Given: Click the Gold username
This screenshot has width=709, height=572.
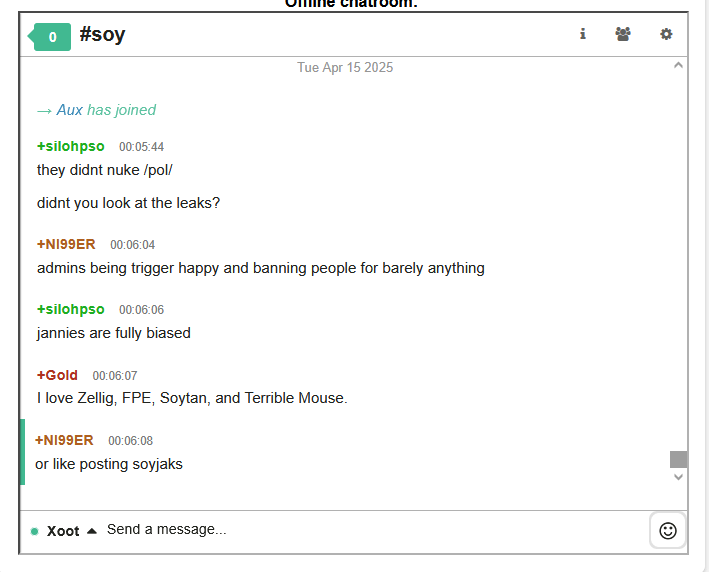Looking at the screenshot, I should [57, 375].
